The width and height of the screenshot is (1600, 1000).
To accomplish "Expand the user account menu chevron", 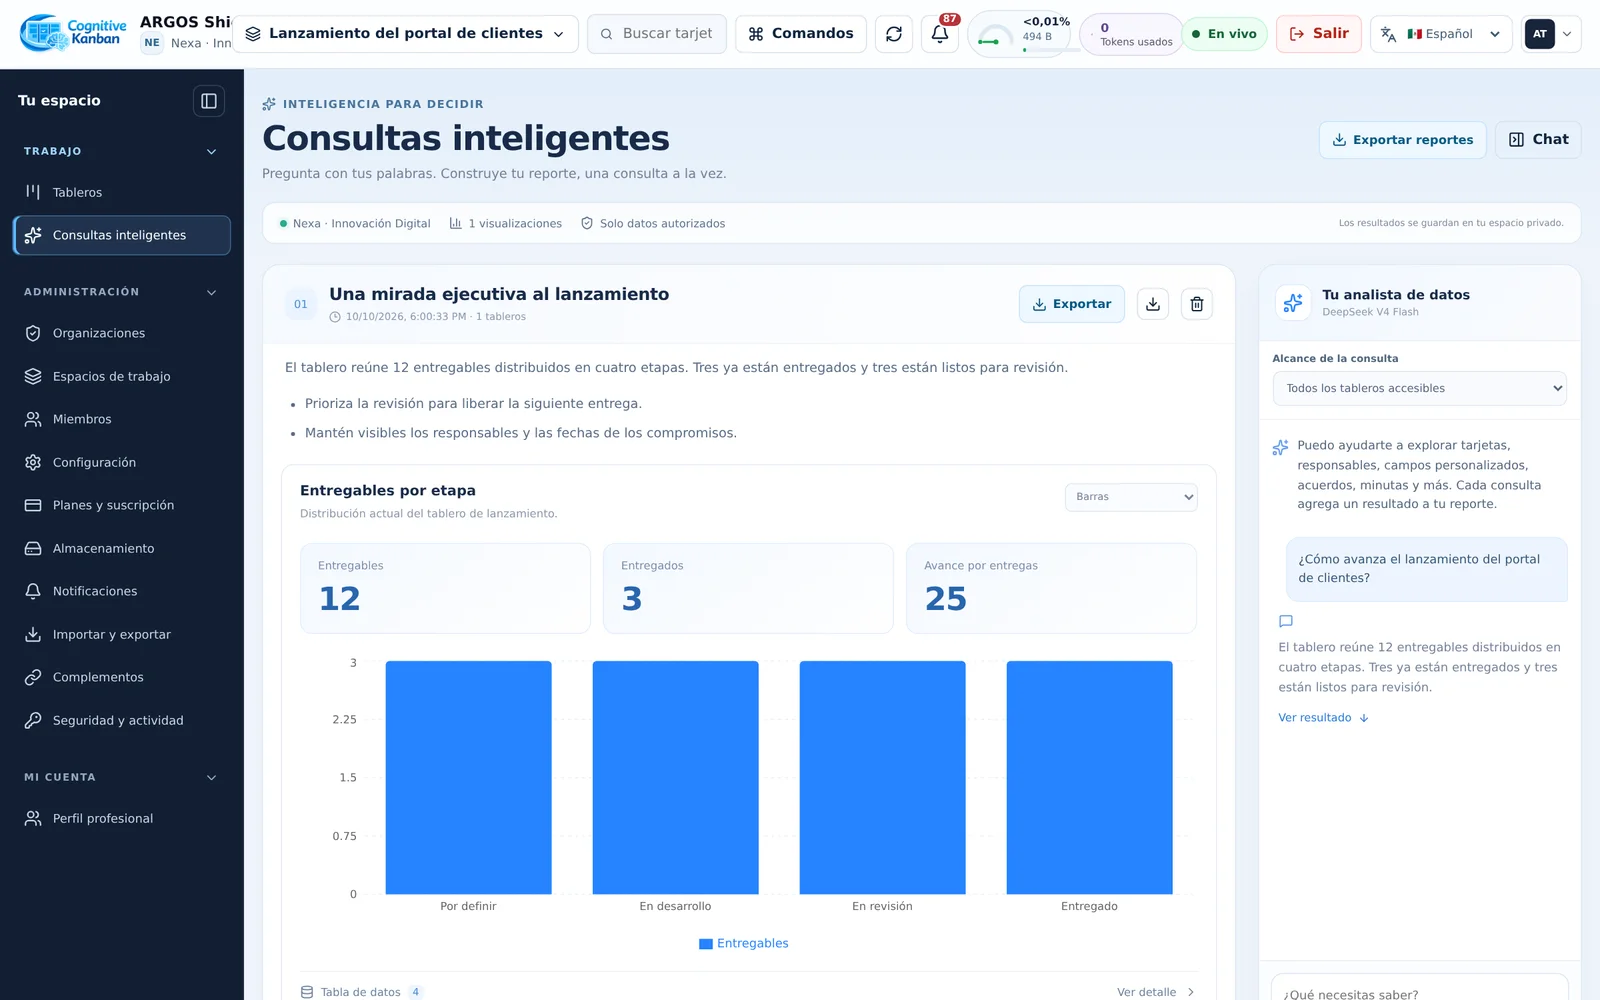I will click(x=1567, y=34).
